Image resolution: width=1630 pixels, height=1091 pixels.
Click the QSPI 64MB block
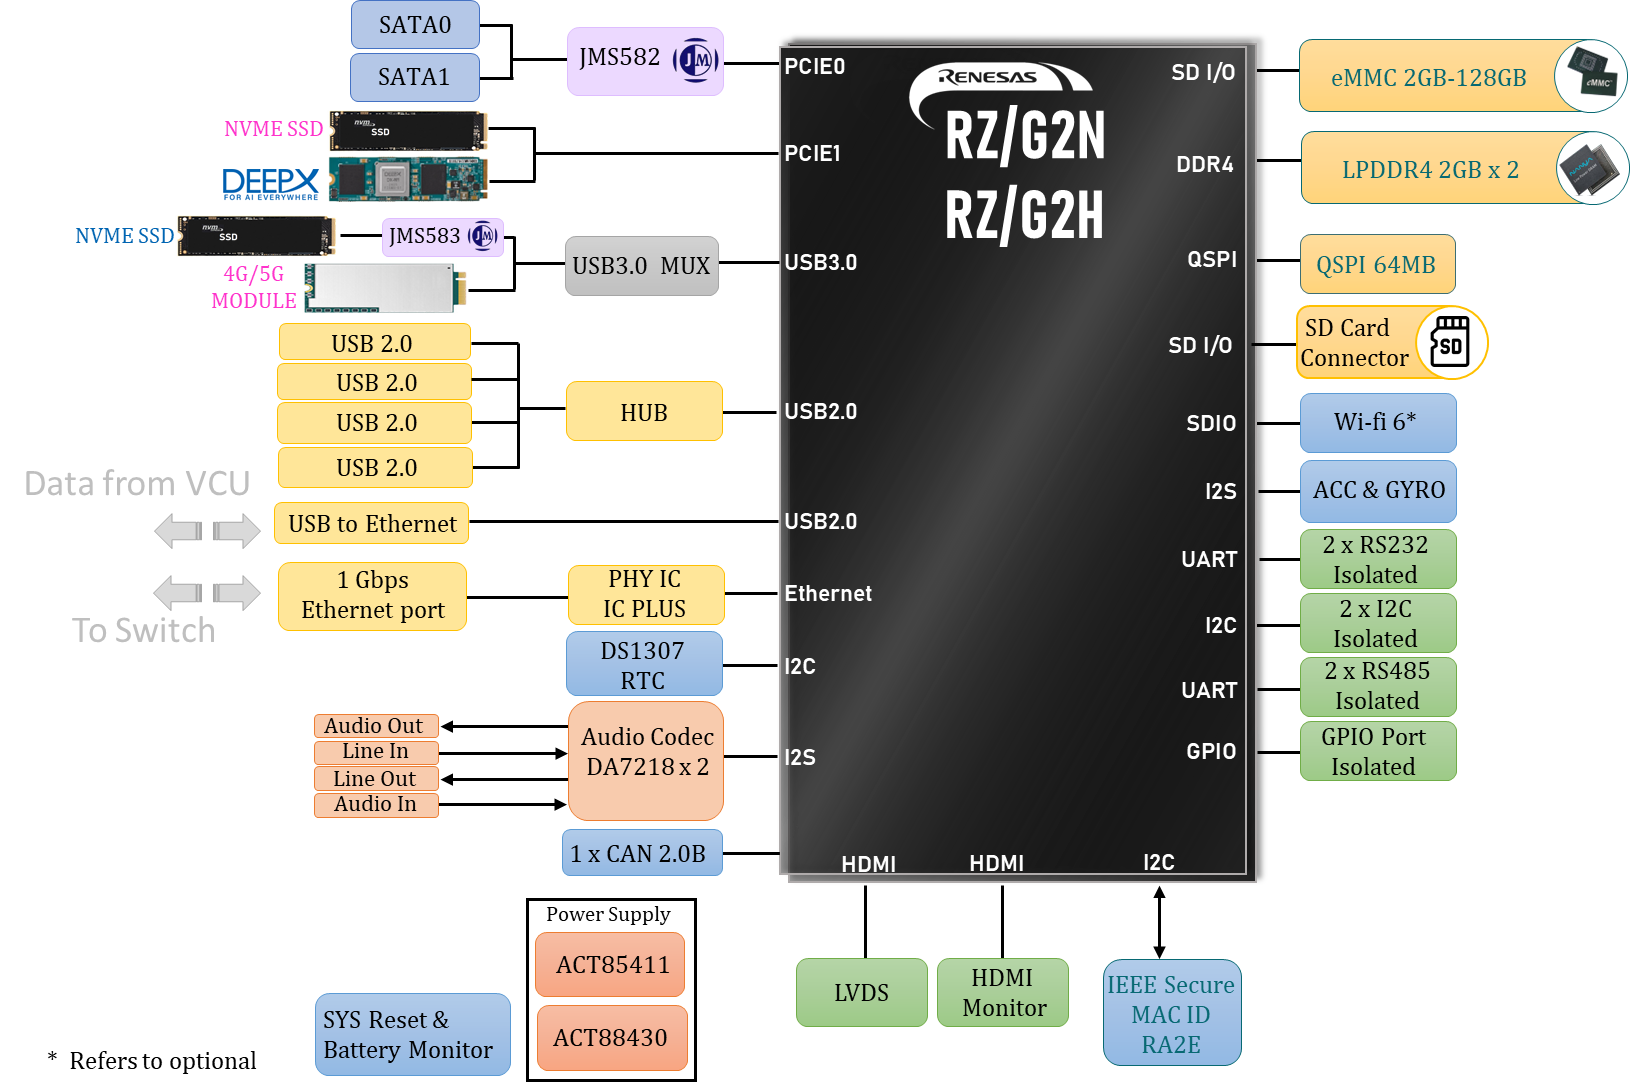tap(1378, 265)
